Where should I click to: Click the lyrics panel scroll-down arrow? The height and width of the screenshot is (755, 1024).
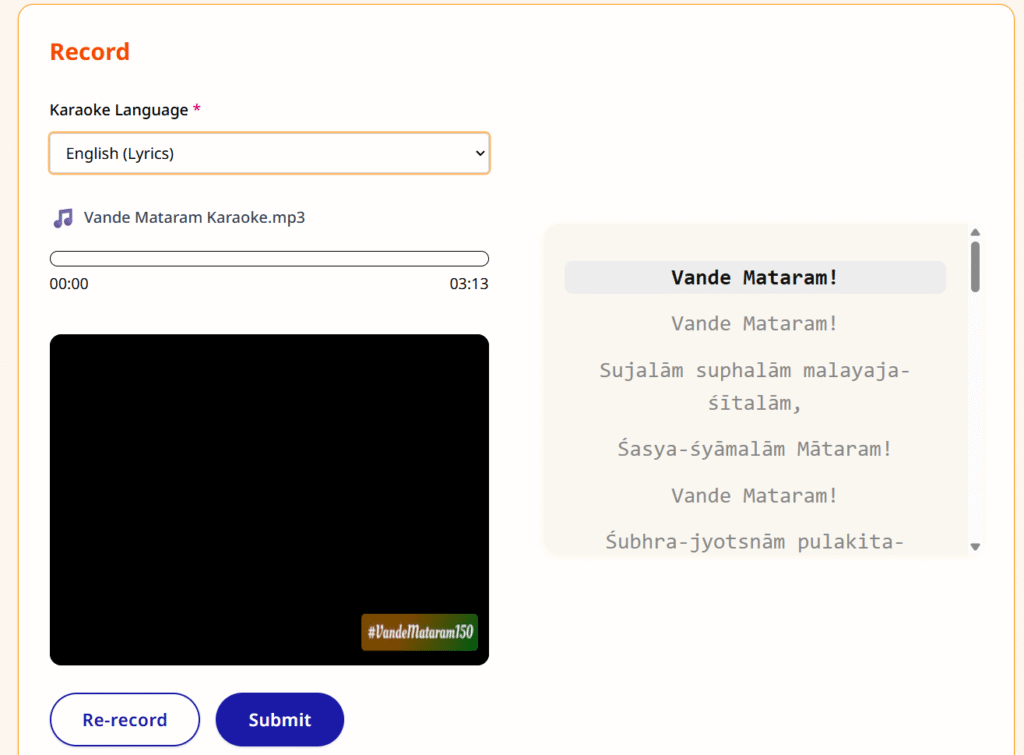pyautogui.click(x=975, y=546)
